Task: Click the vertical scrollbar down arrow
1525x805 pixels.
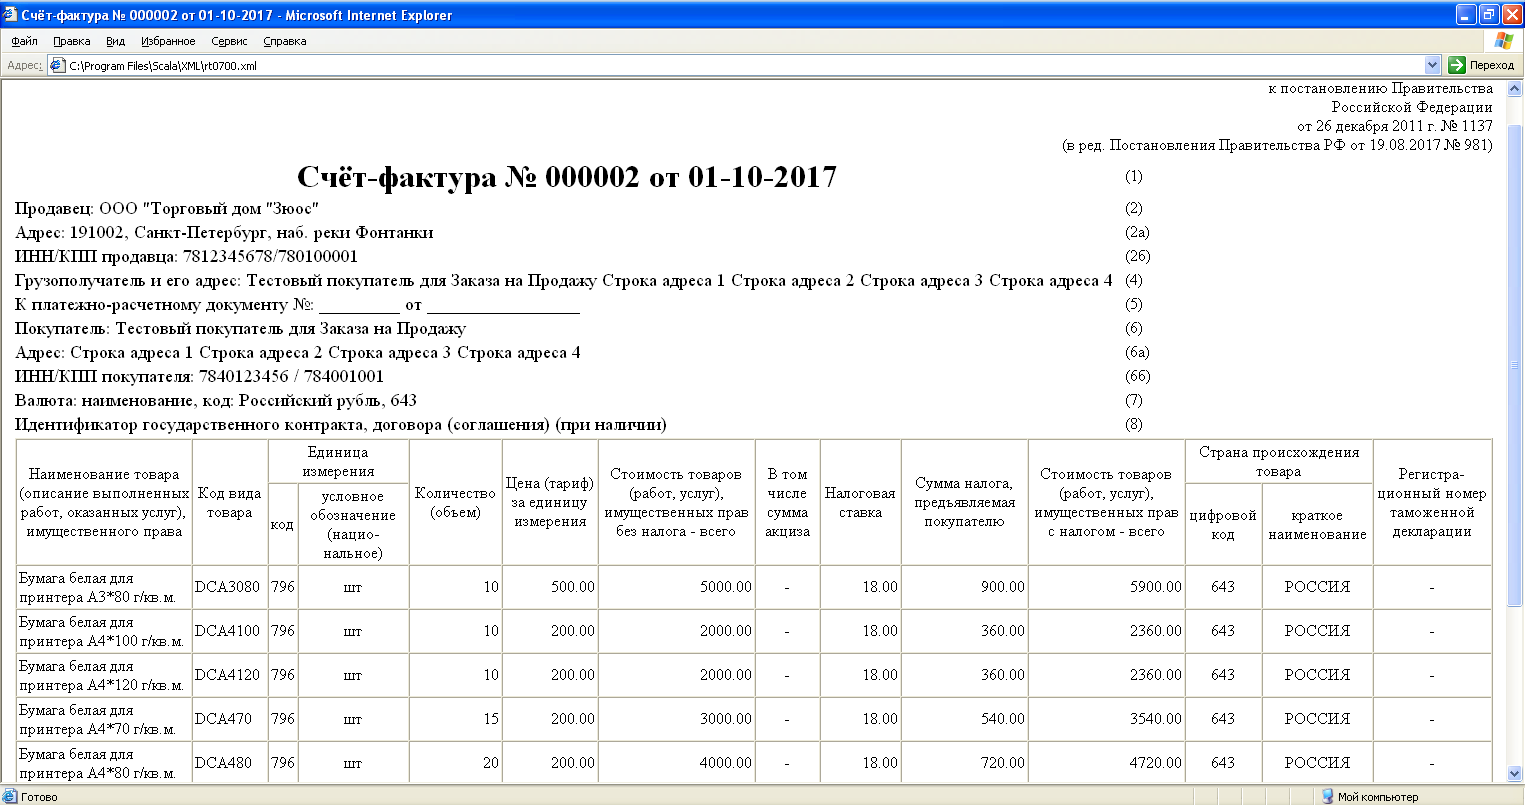Action: (x=1516, y=774)
